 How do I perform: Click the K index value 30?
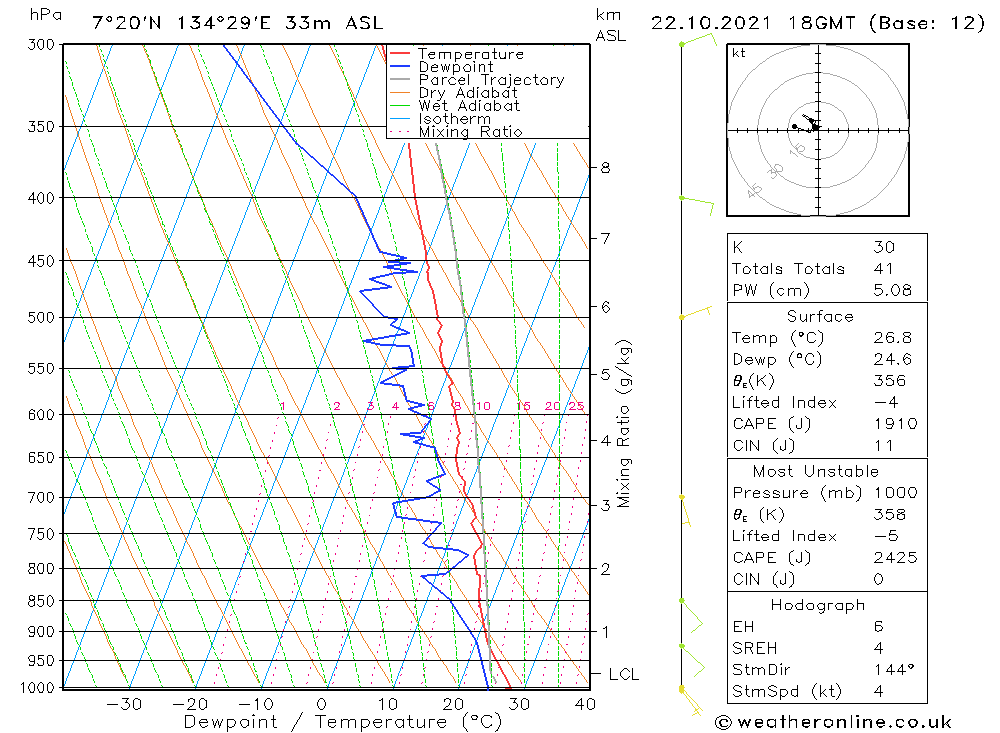(x=884, y=247)
